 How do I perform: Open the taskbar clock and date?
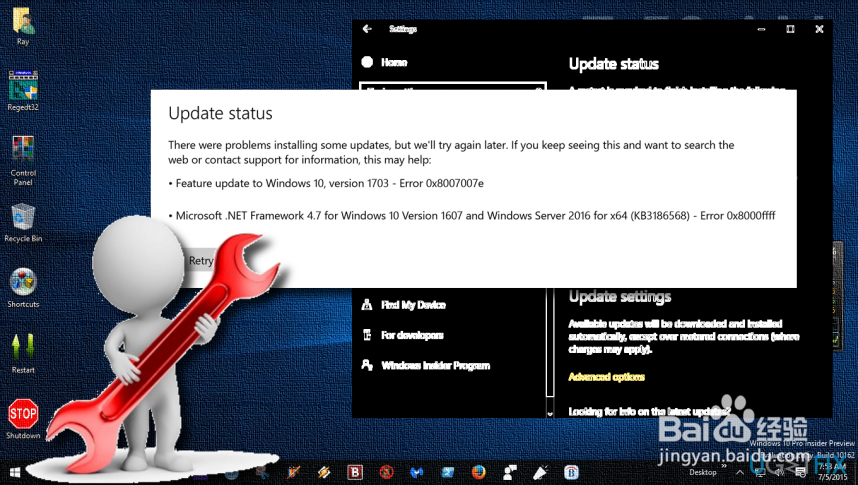(x=832, y=472)
